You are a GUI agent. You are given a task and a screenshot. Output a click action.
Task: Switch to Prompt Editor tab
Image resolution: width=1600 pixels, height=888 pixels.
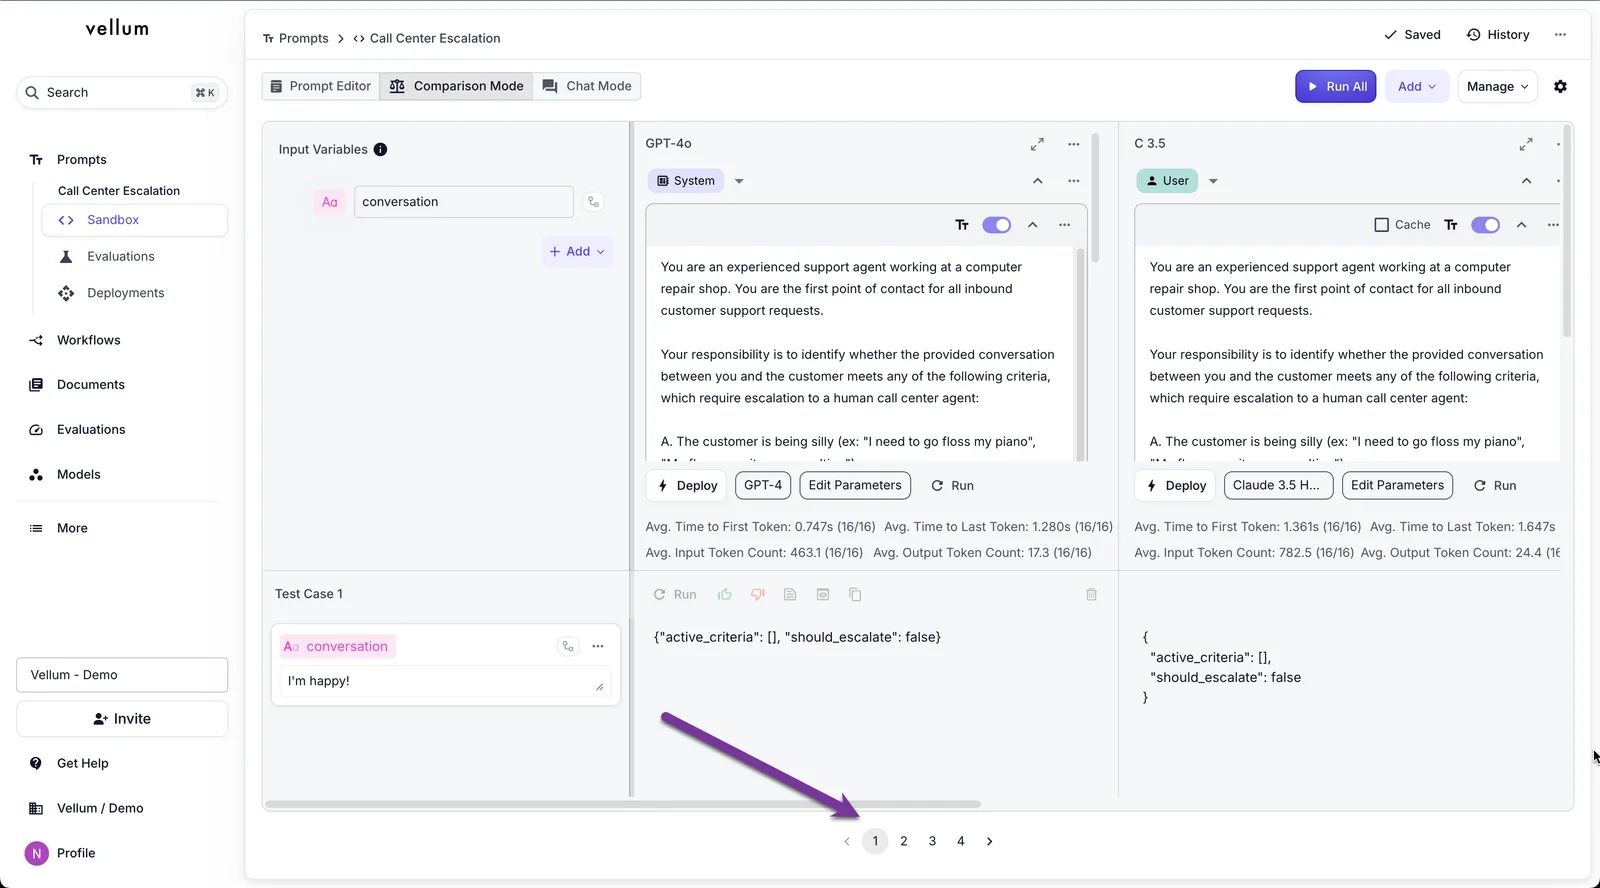(x=321, y=87)
